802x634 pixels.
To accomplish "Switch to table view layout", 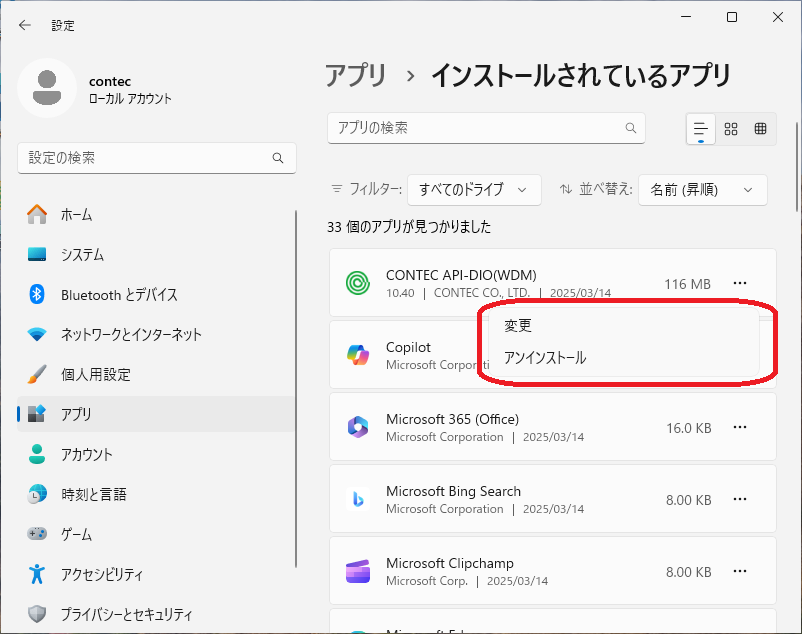I will point(761,129).
